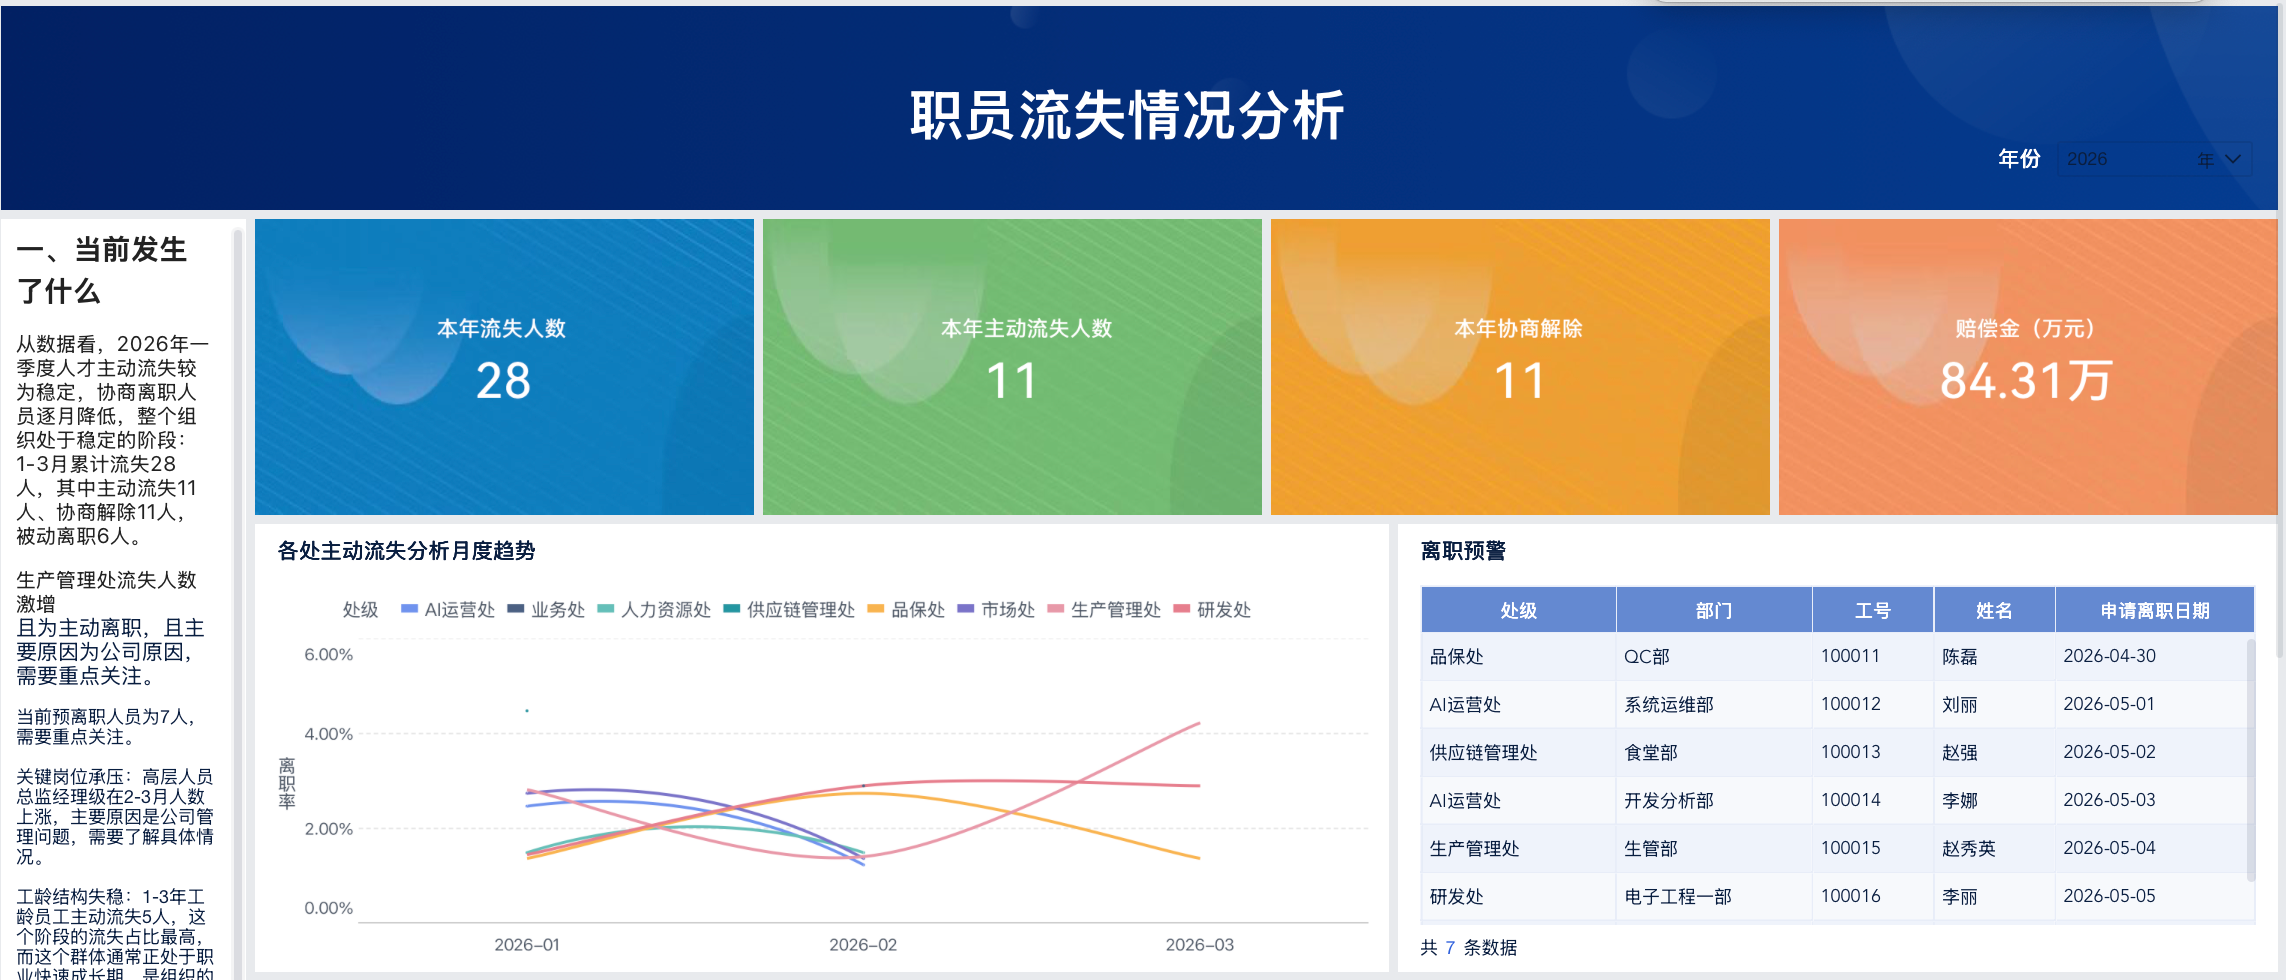
Task: Toggle the 人力资源处 legend series
Action: 654,609
